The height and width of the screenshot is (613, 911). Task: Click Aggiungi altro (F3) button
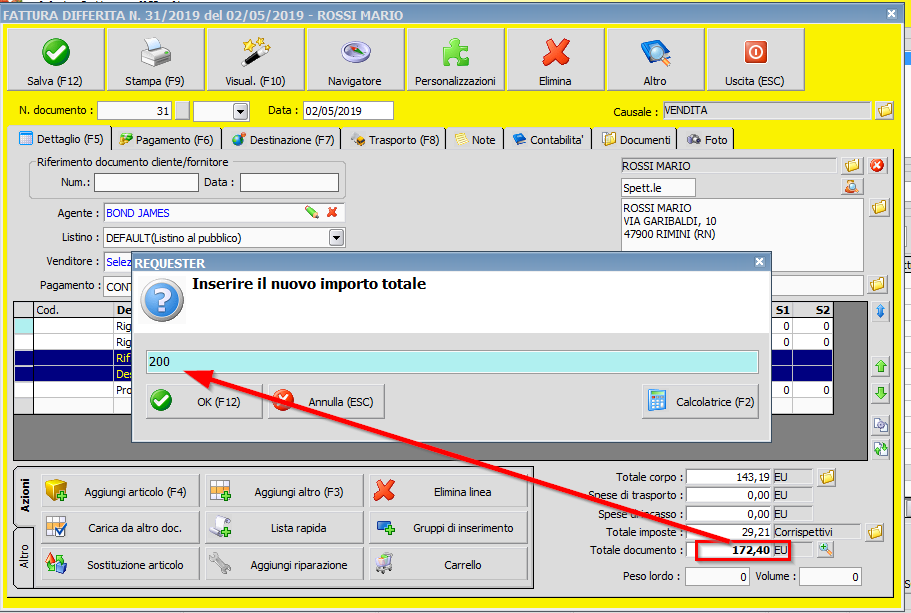[284, 492]
